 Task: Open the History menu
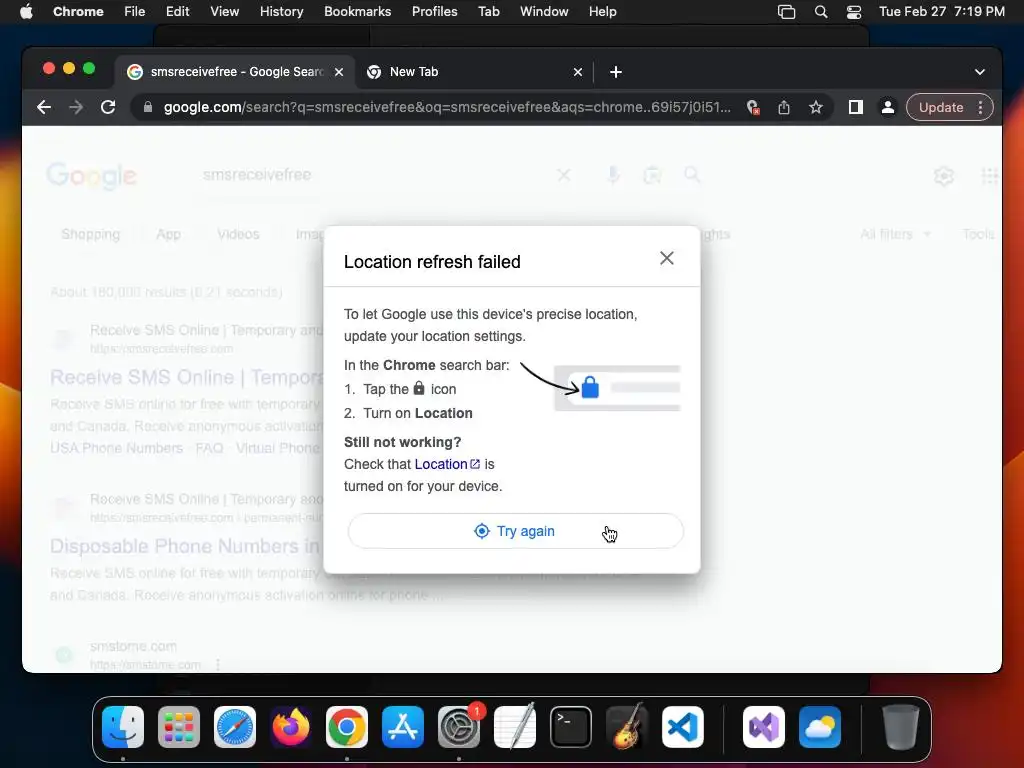(x=281, y=12)
